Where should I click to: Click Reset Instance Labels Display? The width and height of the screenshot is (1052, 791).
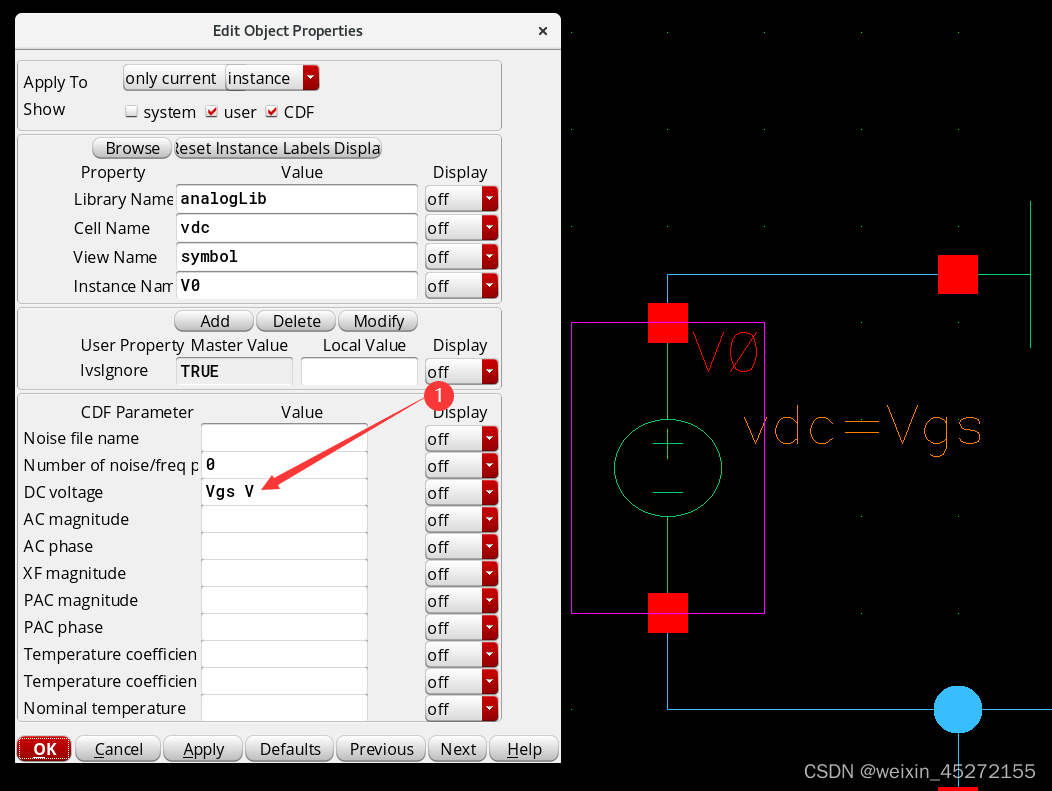(277, 148)
